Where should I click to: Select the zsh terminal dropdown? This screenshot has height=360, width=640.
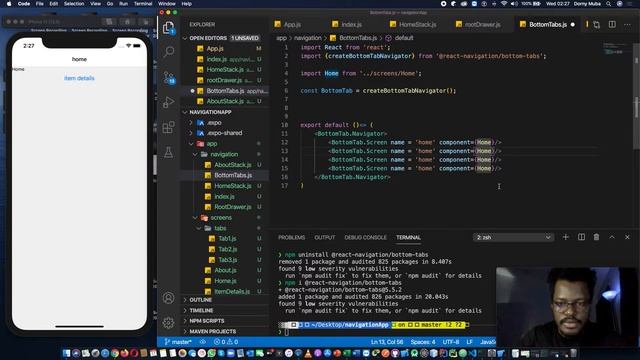(513, 237)
